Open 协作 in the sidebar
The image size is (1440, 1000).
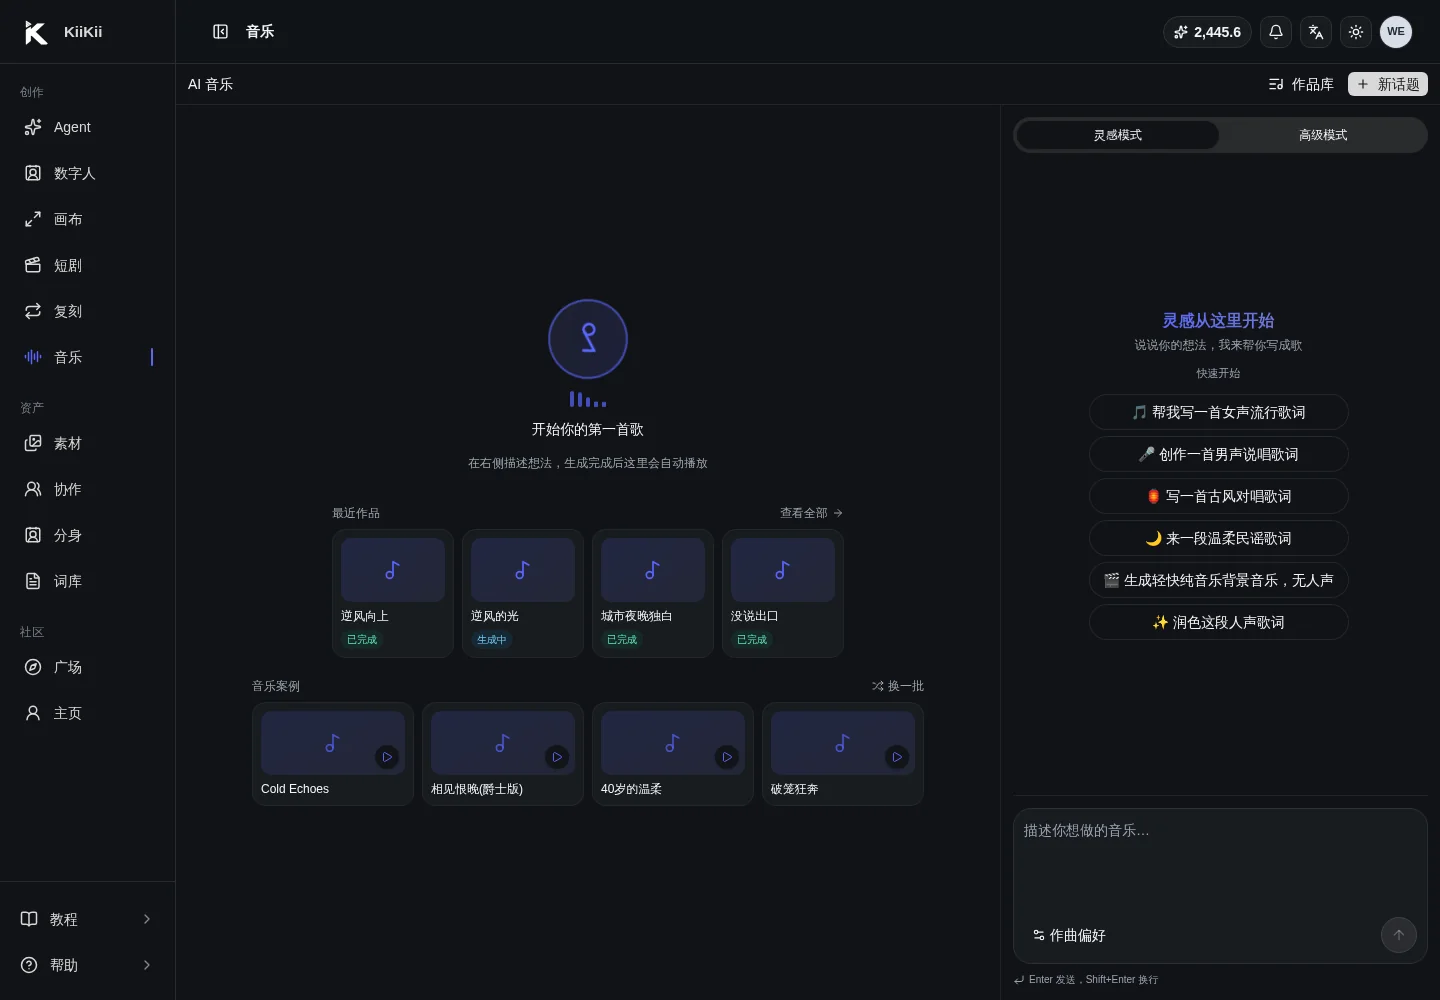coord(88,489)
